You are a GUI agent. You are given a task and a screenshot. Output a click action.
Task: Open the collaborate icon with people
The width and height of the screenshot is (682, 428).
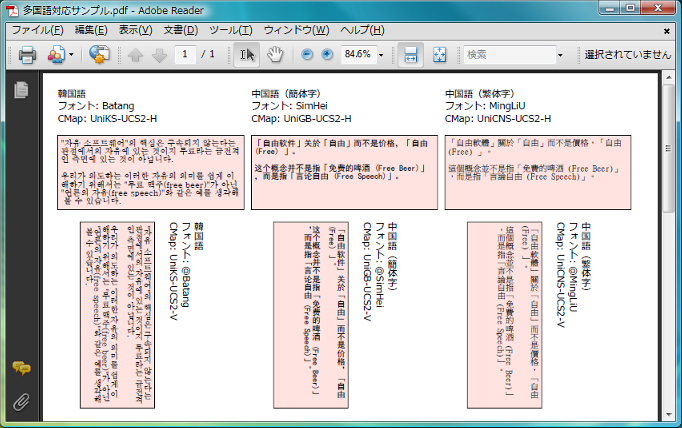(56, 55)
